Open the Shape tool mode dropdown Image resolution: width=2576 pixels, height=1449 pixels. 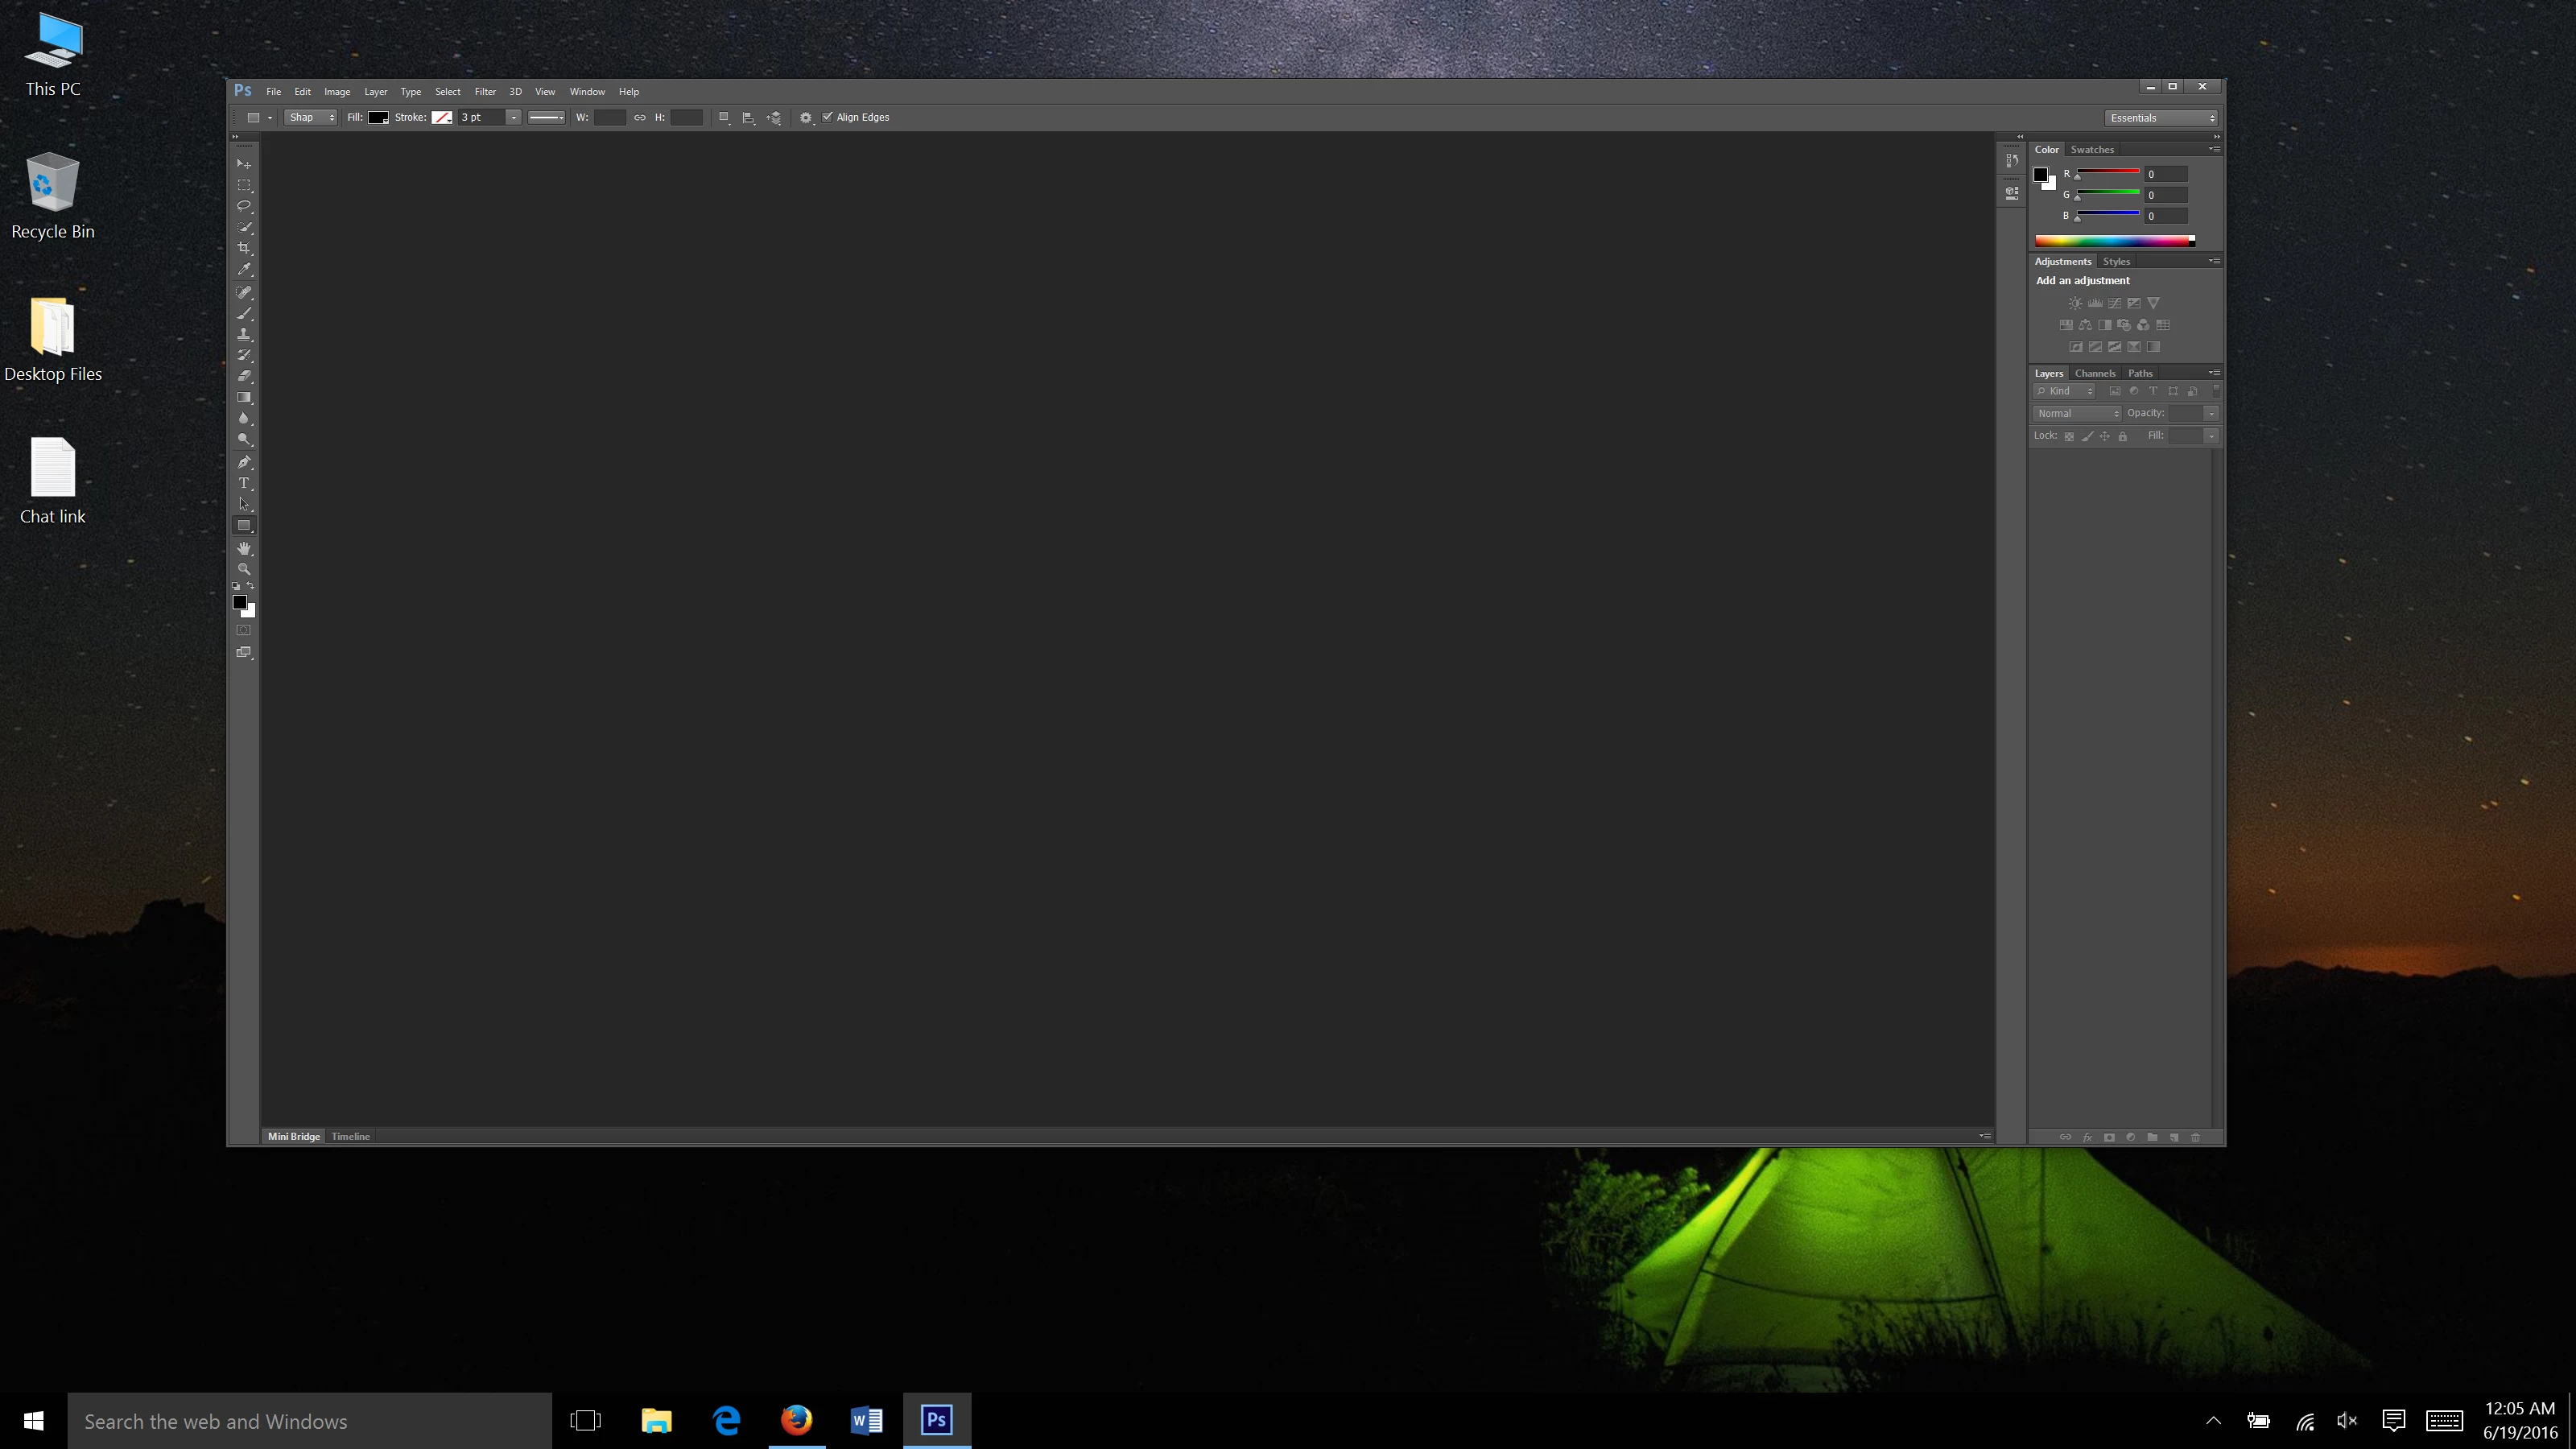(x=311, y=117)
